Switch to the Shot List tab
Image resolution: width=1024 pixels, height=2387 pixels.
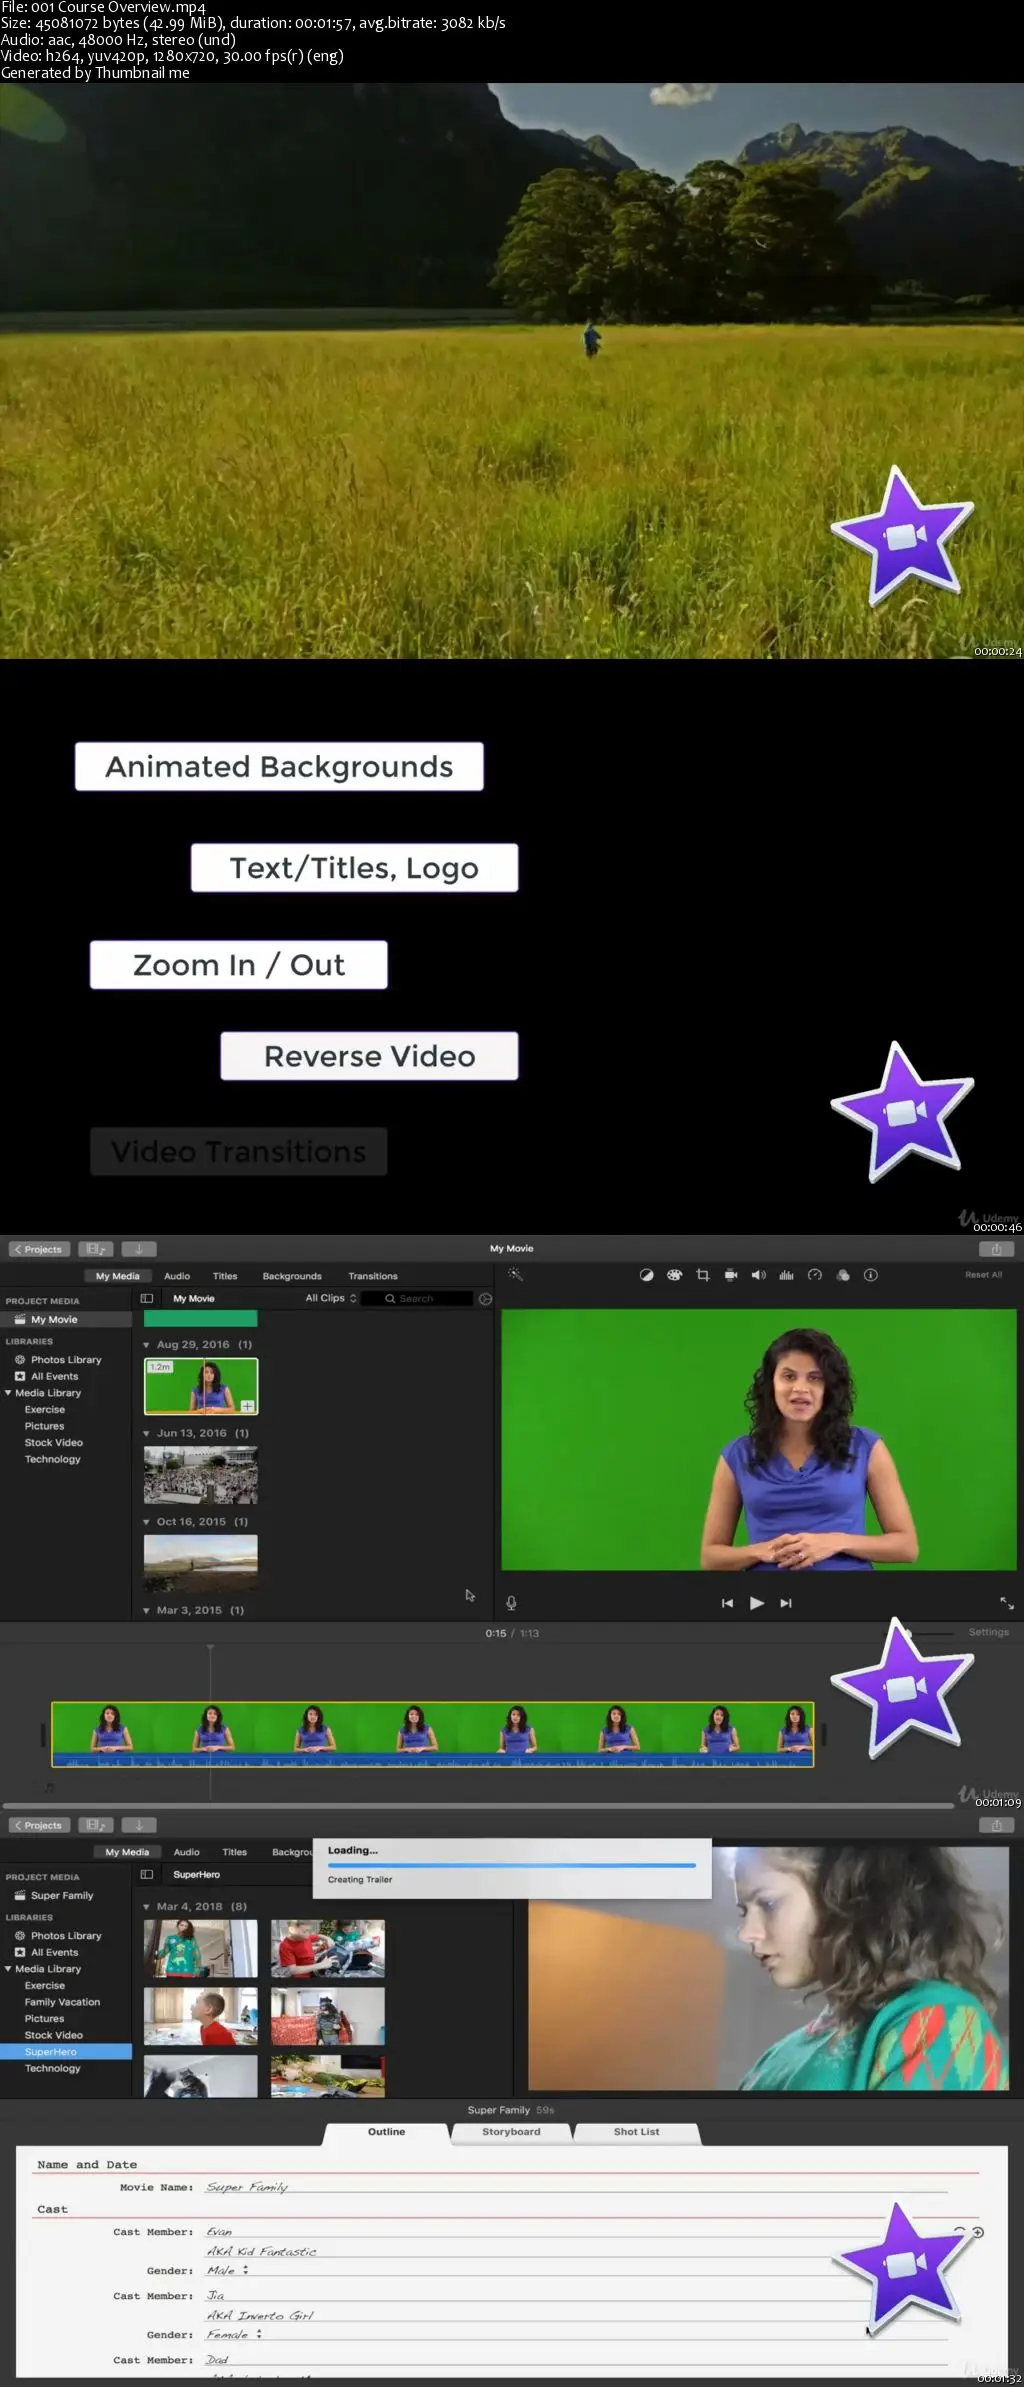tap(637, 2132)
